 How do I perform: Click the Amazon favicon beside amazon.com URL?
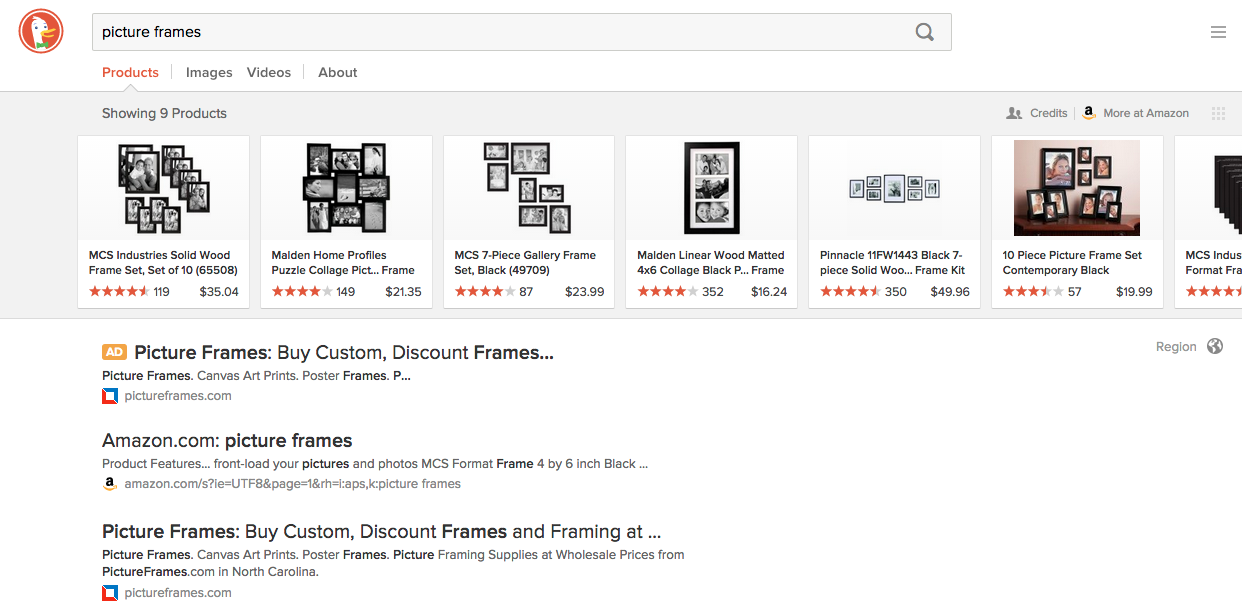click(x=110, y=484)
